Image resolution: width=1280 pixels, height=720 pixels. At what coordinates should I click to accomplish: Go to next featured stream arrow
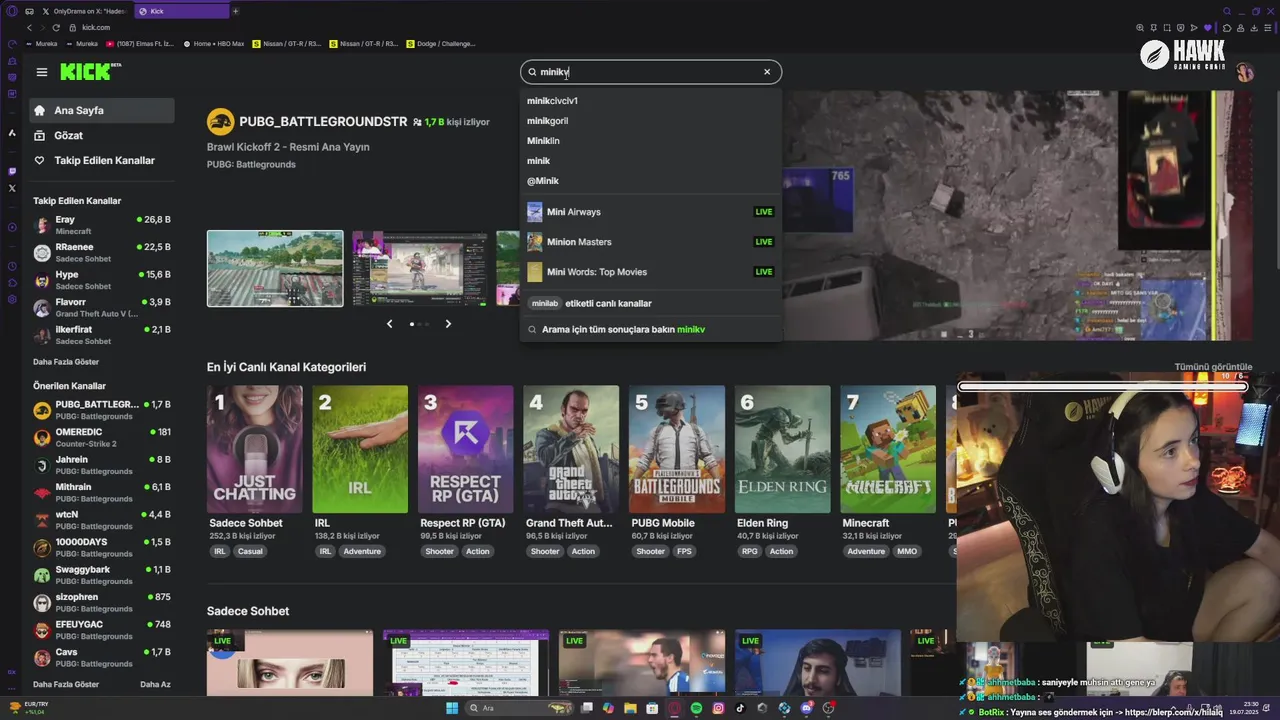point(448,324)
